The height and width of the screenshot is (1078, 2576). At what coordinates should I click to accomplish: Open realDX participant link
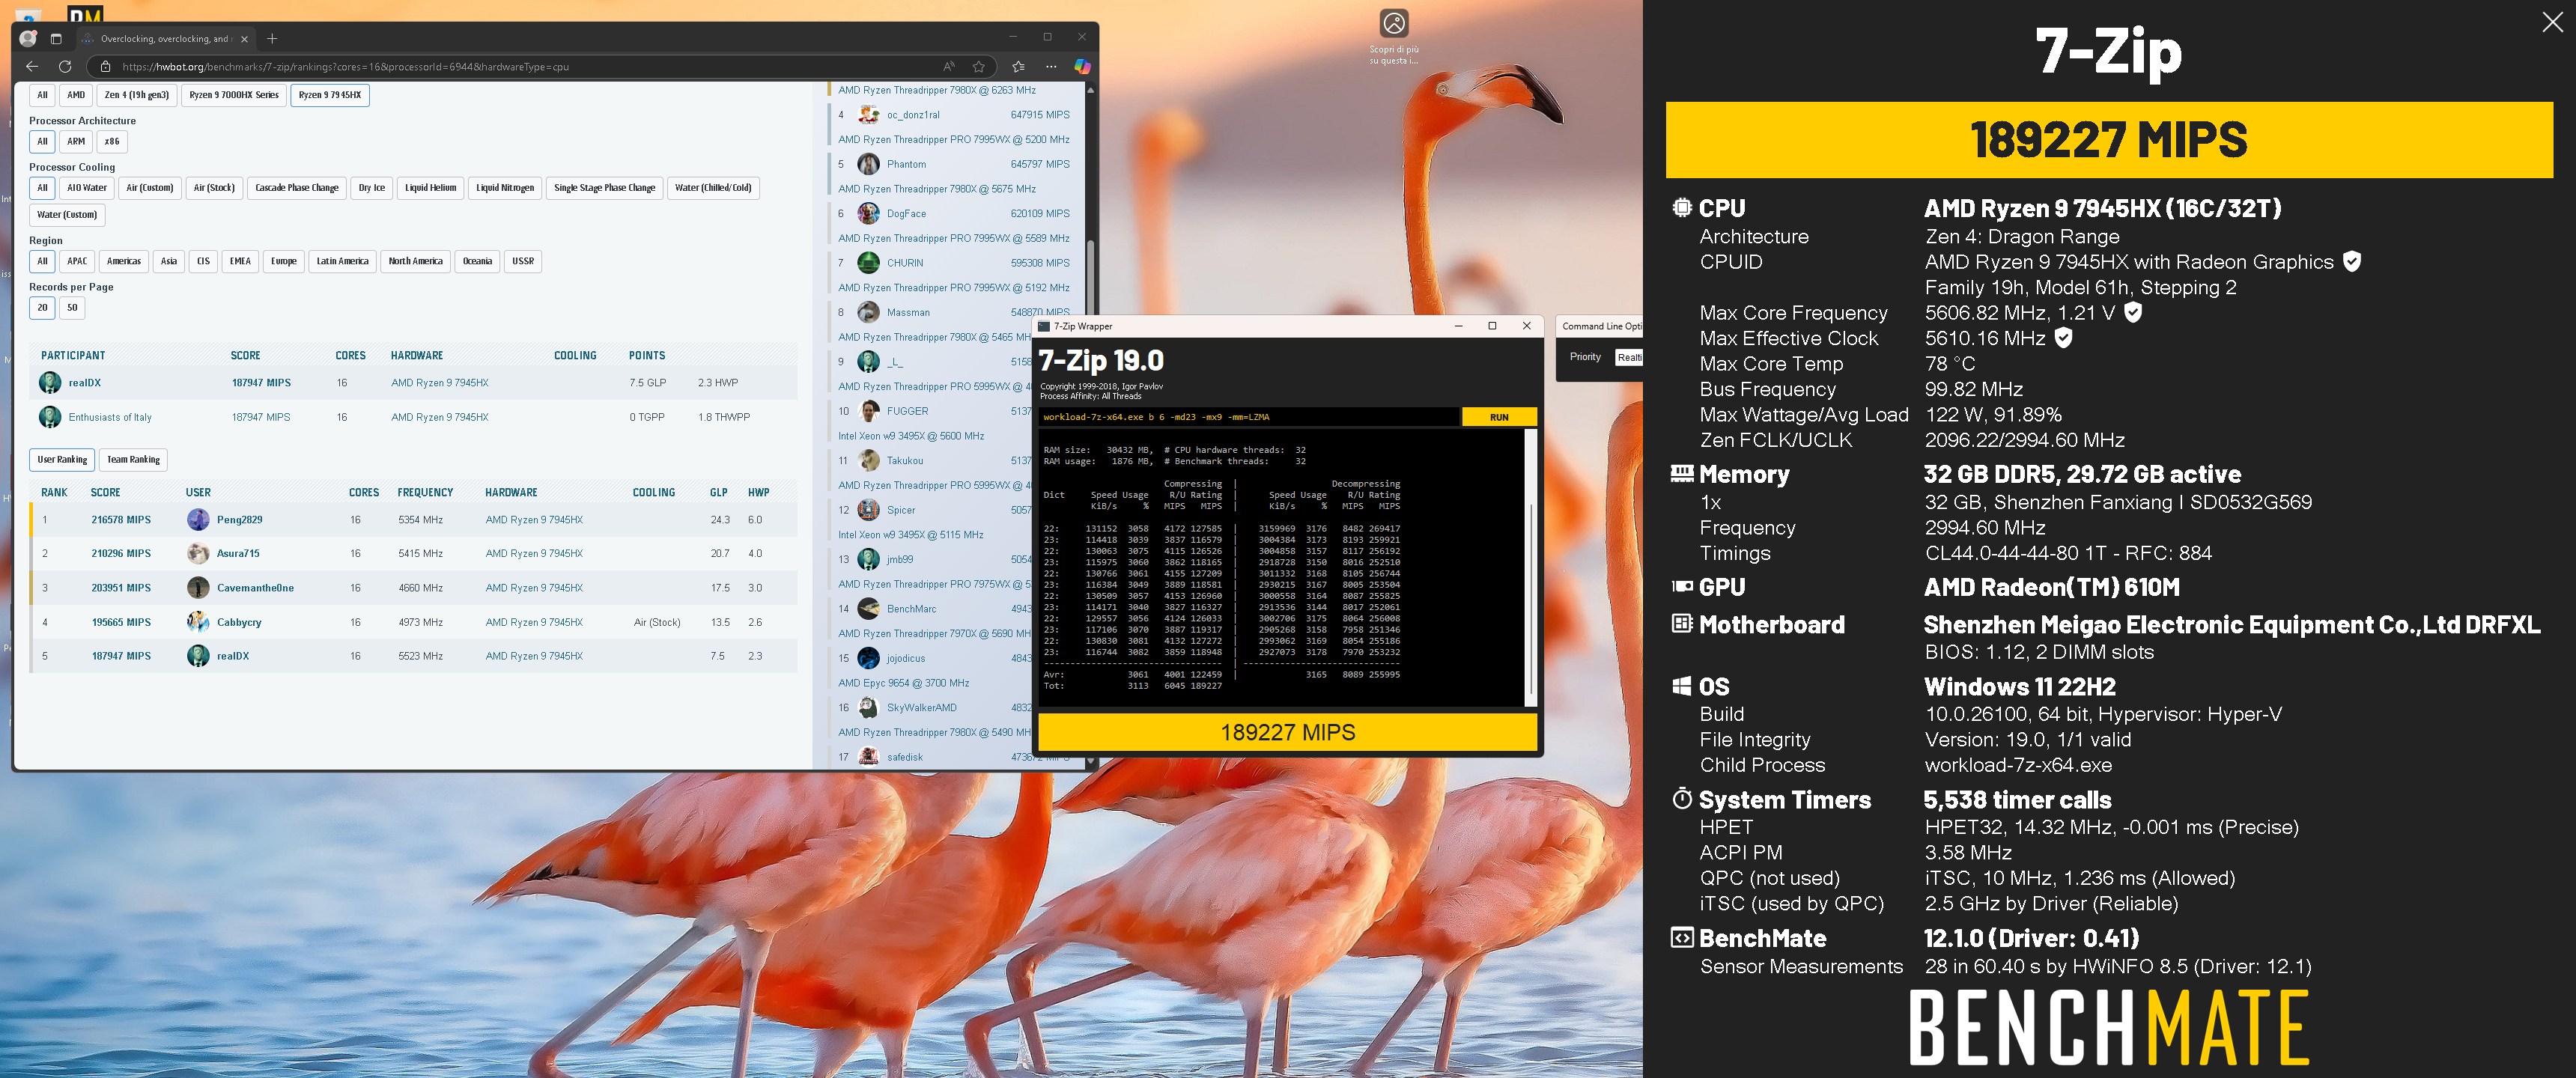[x=85, y=383]
